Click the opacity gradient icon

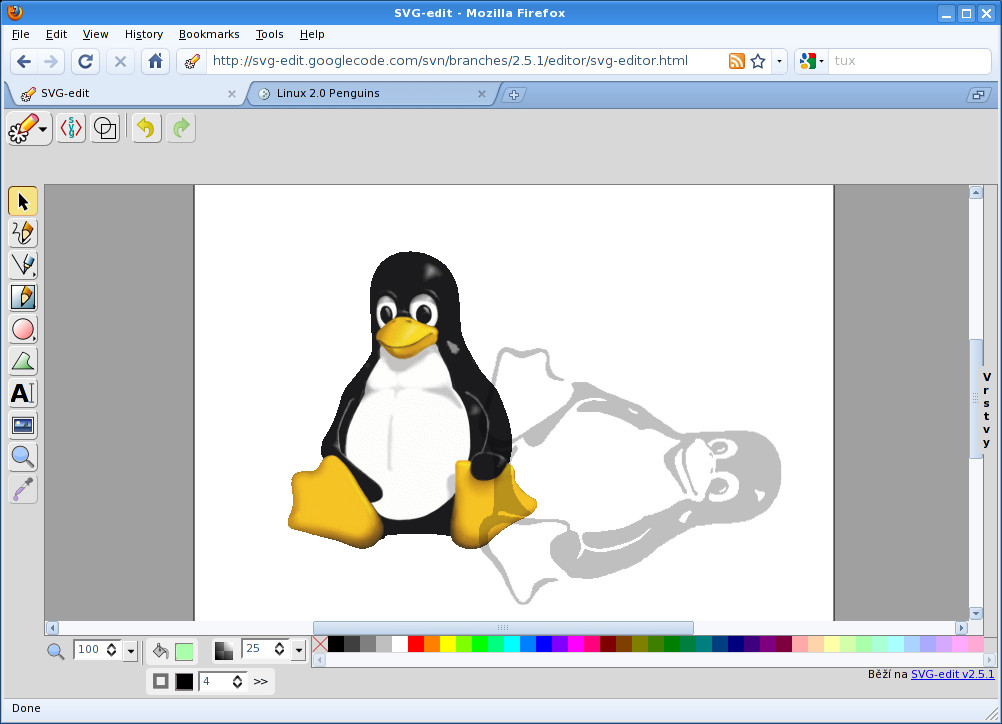(x=224, y=651)
